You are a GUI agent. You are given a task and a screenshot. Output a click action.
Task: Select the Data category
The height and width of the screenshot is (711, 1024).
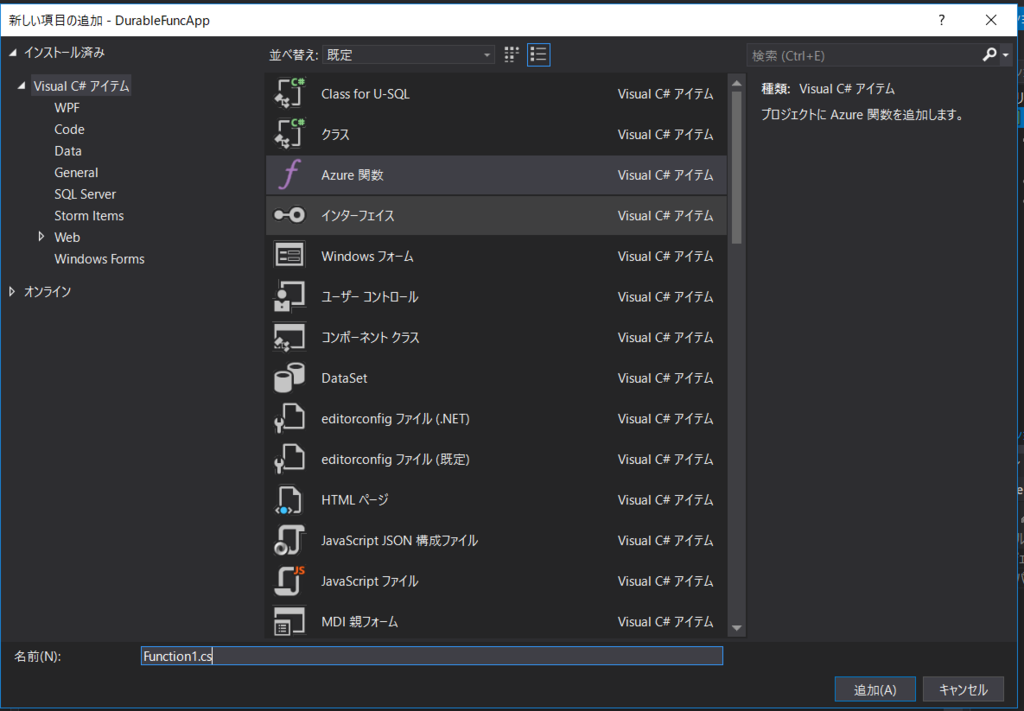(68, 151)
